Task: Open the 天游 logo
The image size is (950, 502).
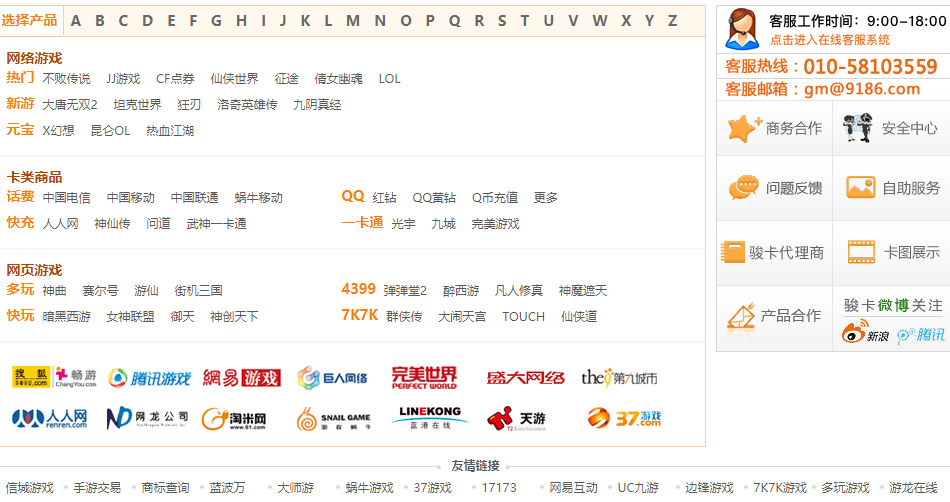Action: coord(517,419)
